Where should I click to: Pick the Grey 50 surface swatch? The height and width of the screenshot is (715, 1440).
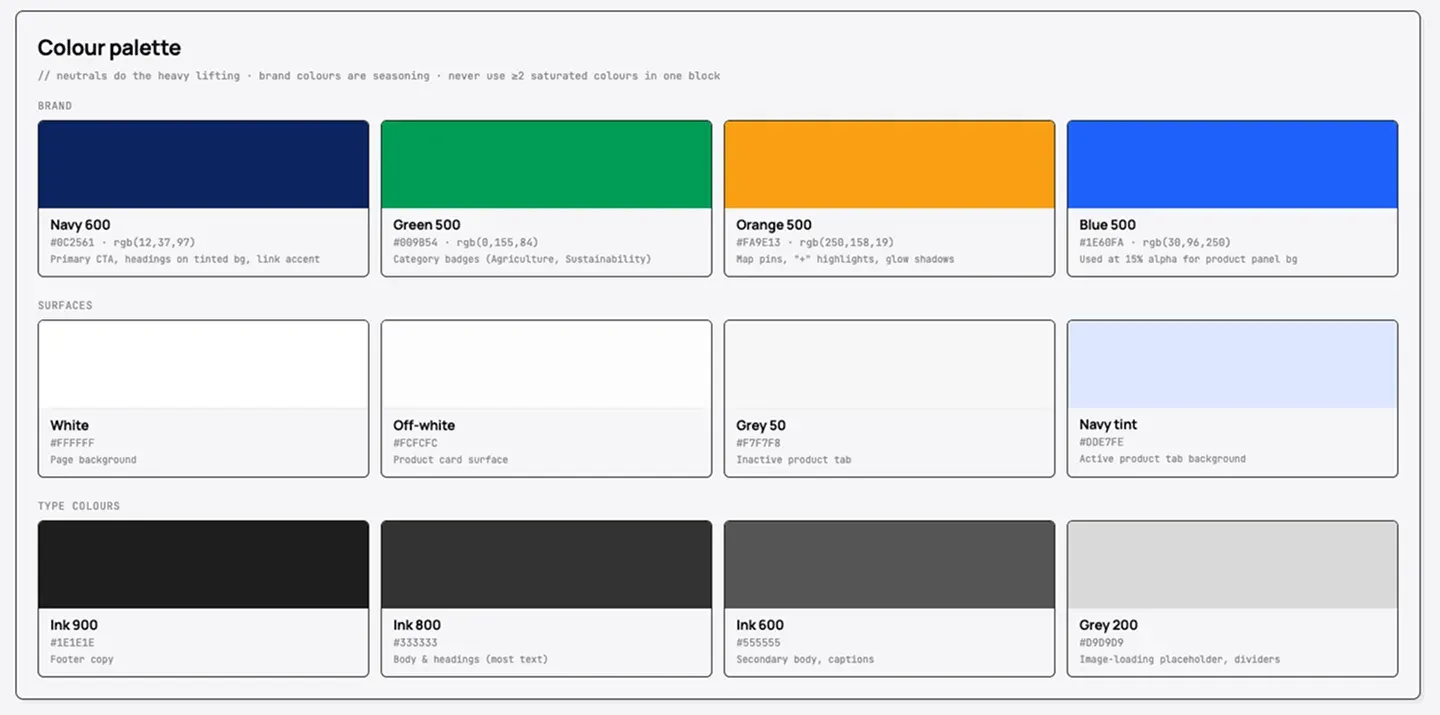tap(889, 364)
